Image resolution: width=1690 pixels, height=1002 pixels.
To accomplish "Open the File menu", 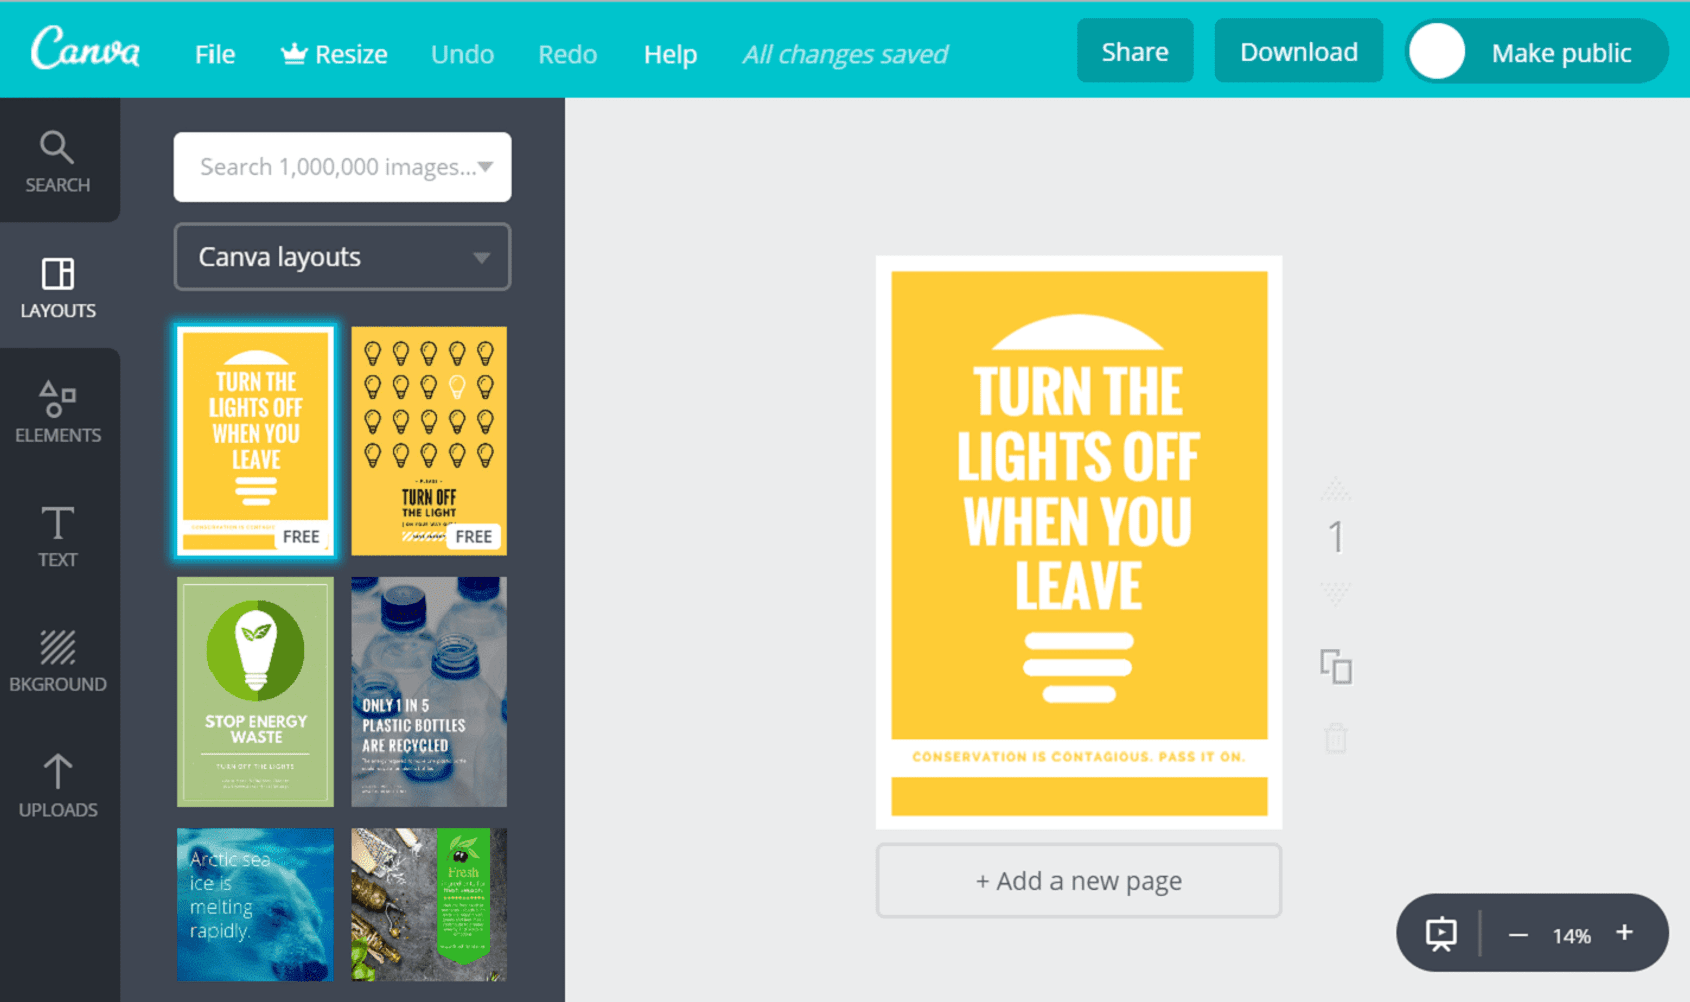I will 215,54.
